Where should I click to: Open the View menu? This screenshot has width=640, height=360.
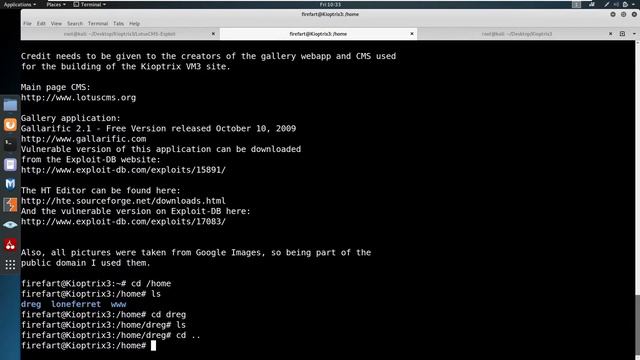(x=56, y=24)
